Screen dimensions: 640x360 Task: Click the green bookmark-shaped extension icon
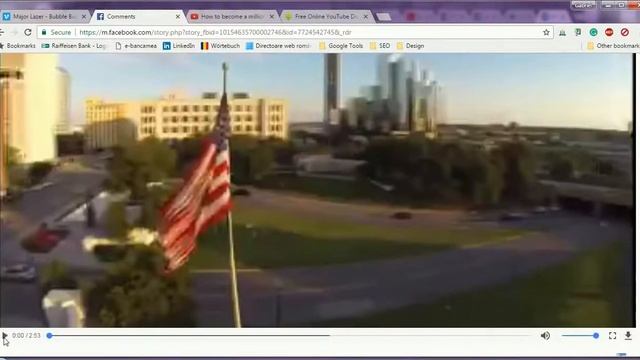pyautogui.click(x=578, y=32)
